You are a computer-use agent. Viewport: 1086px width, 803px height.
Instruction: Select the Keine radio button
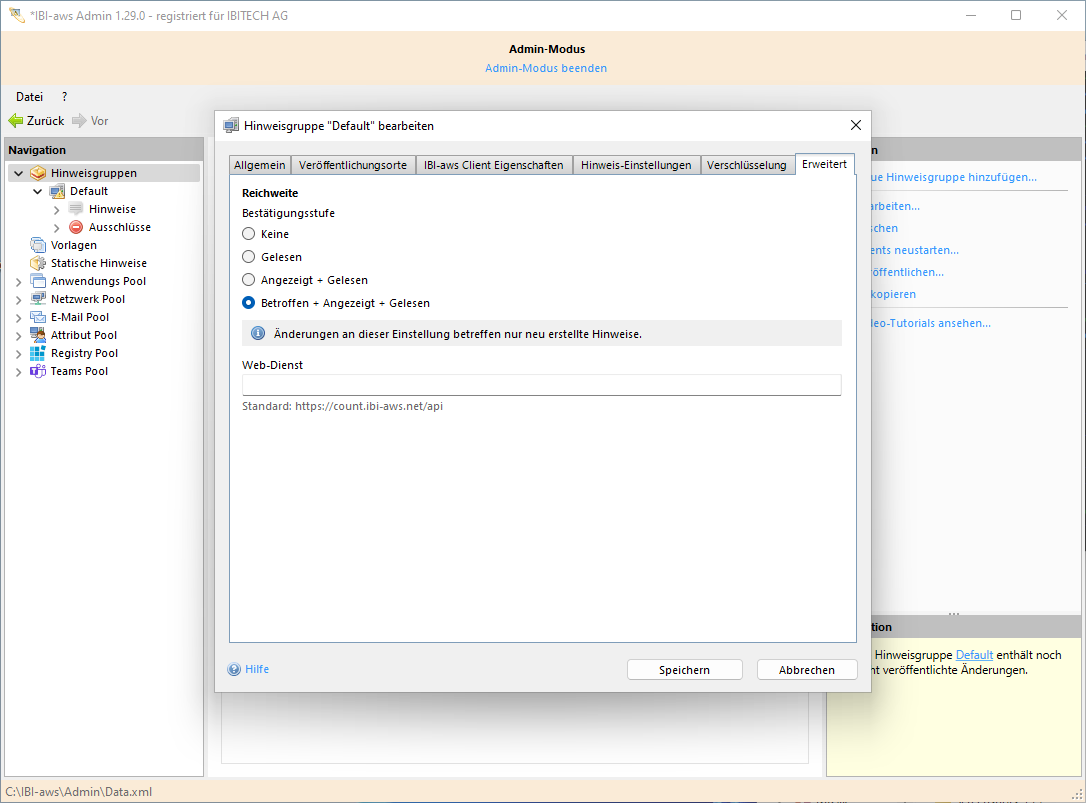(249, 234)
